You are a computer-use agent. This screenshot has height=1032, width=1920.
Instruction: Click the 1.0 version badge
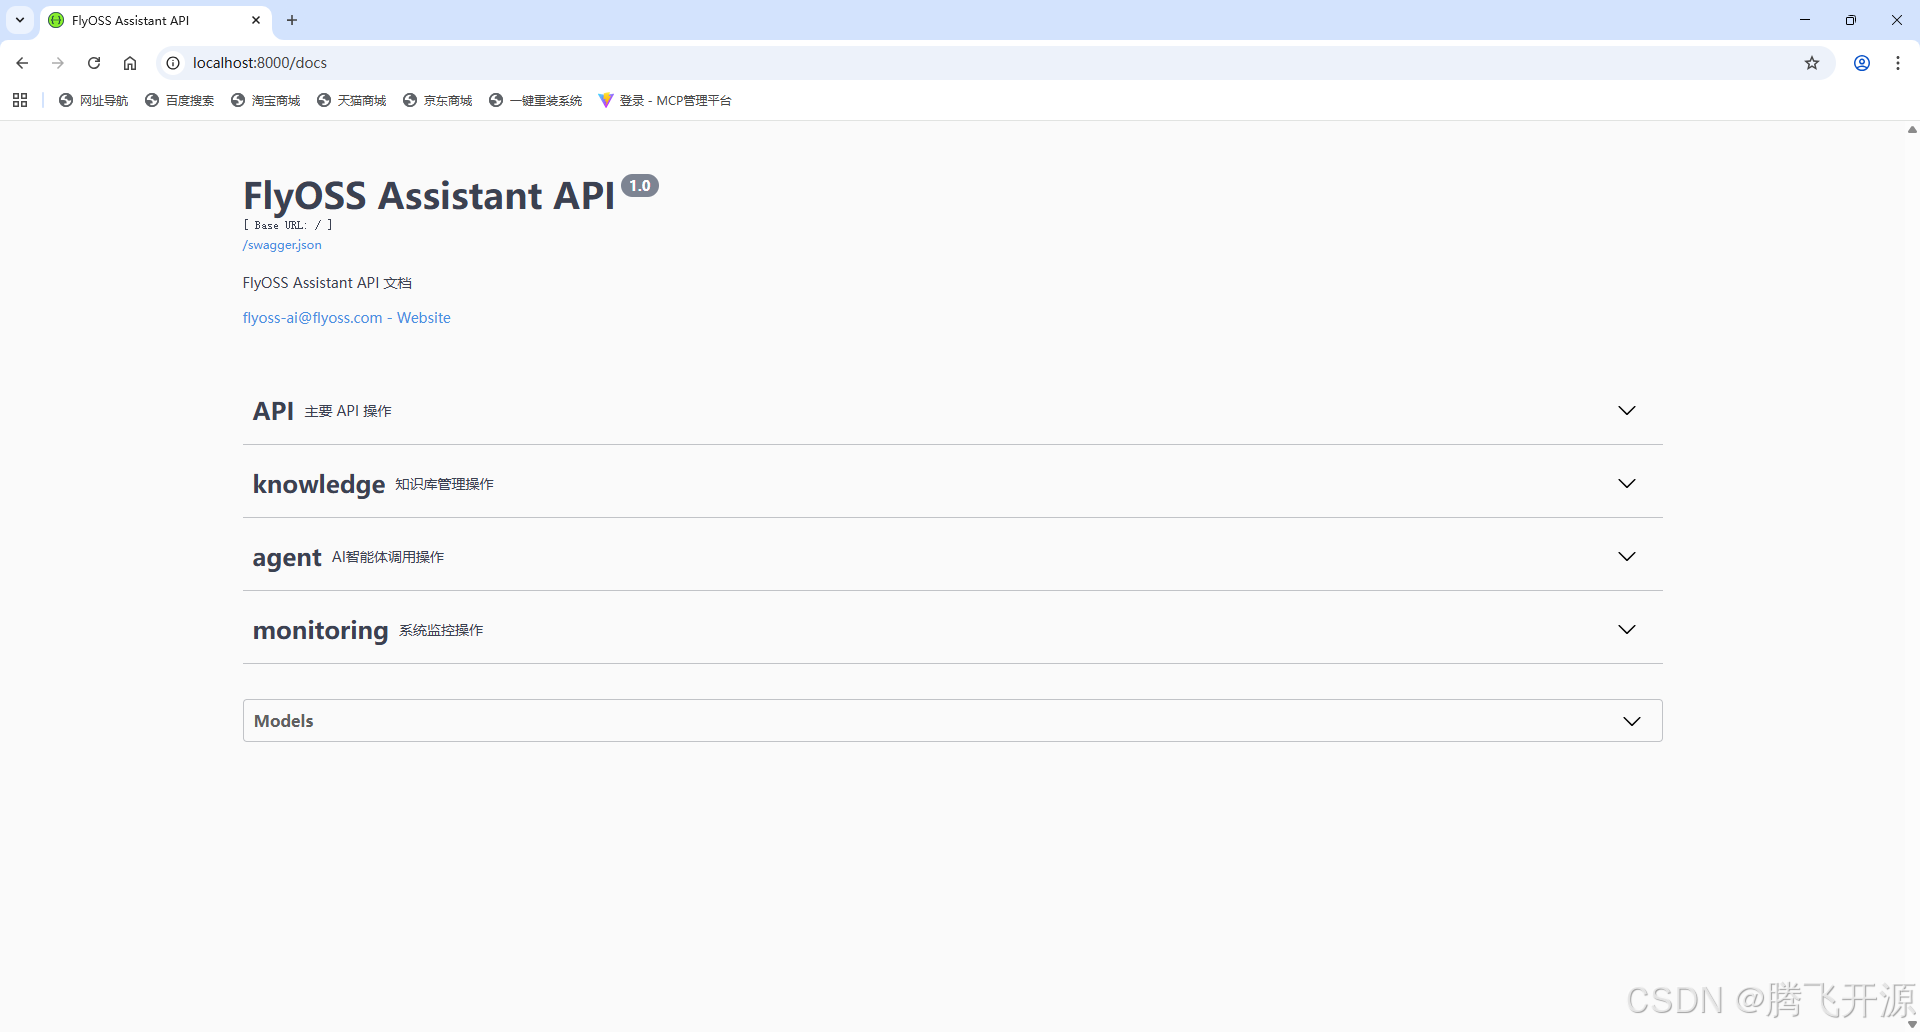(640, 186)
